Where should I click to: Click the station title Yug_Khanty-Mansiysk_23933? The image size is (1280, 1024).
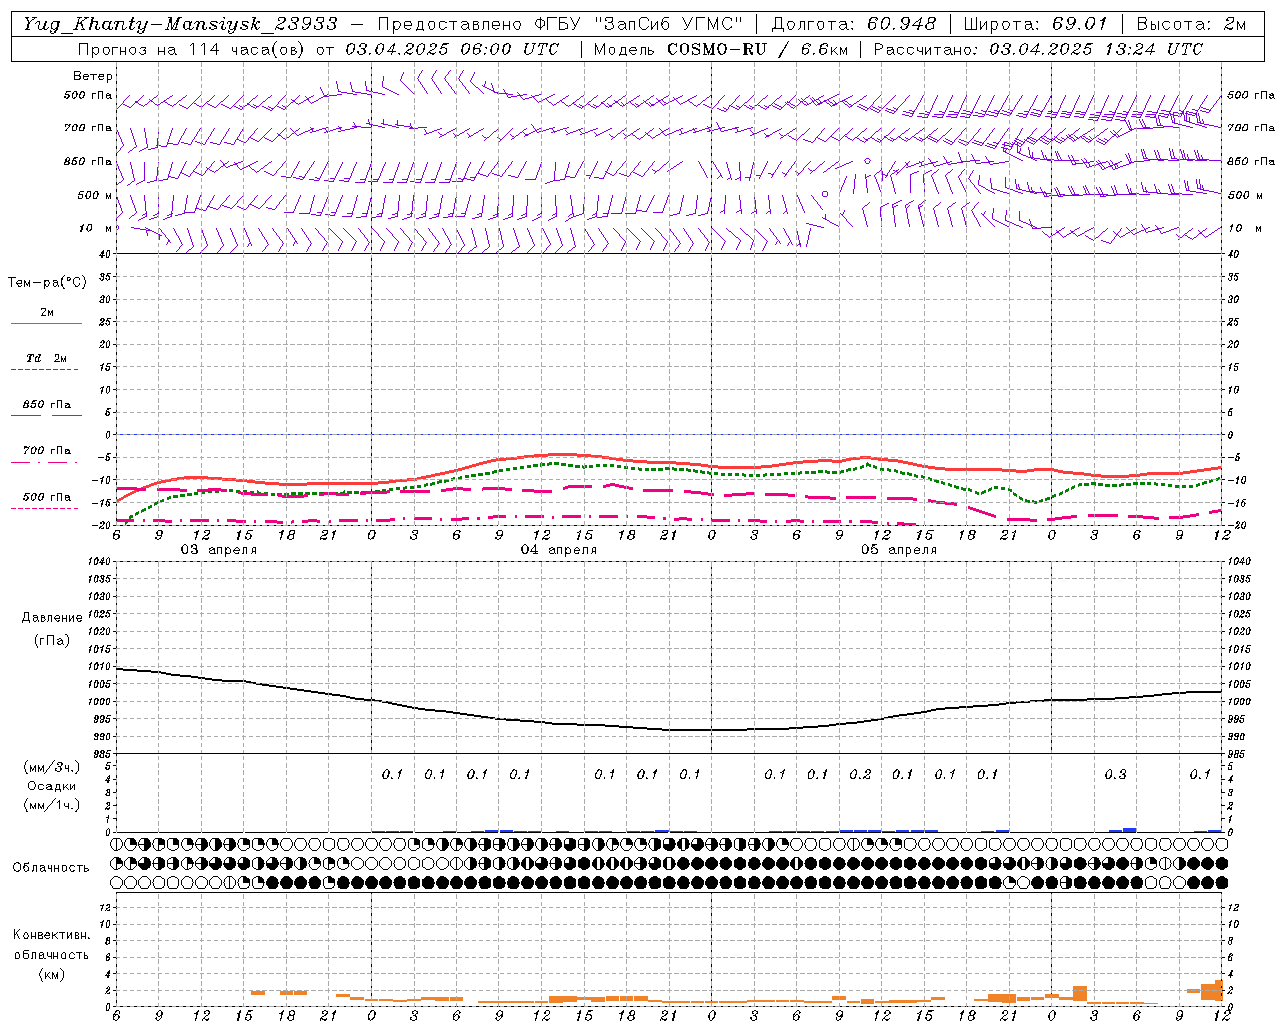pyautogui.click(x=180, y=24)
